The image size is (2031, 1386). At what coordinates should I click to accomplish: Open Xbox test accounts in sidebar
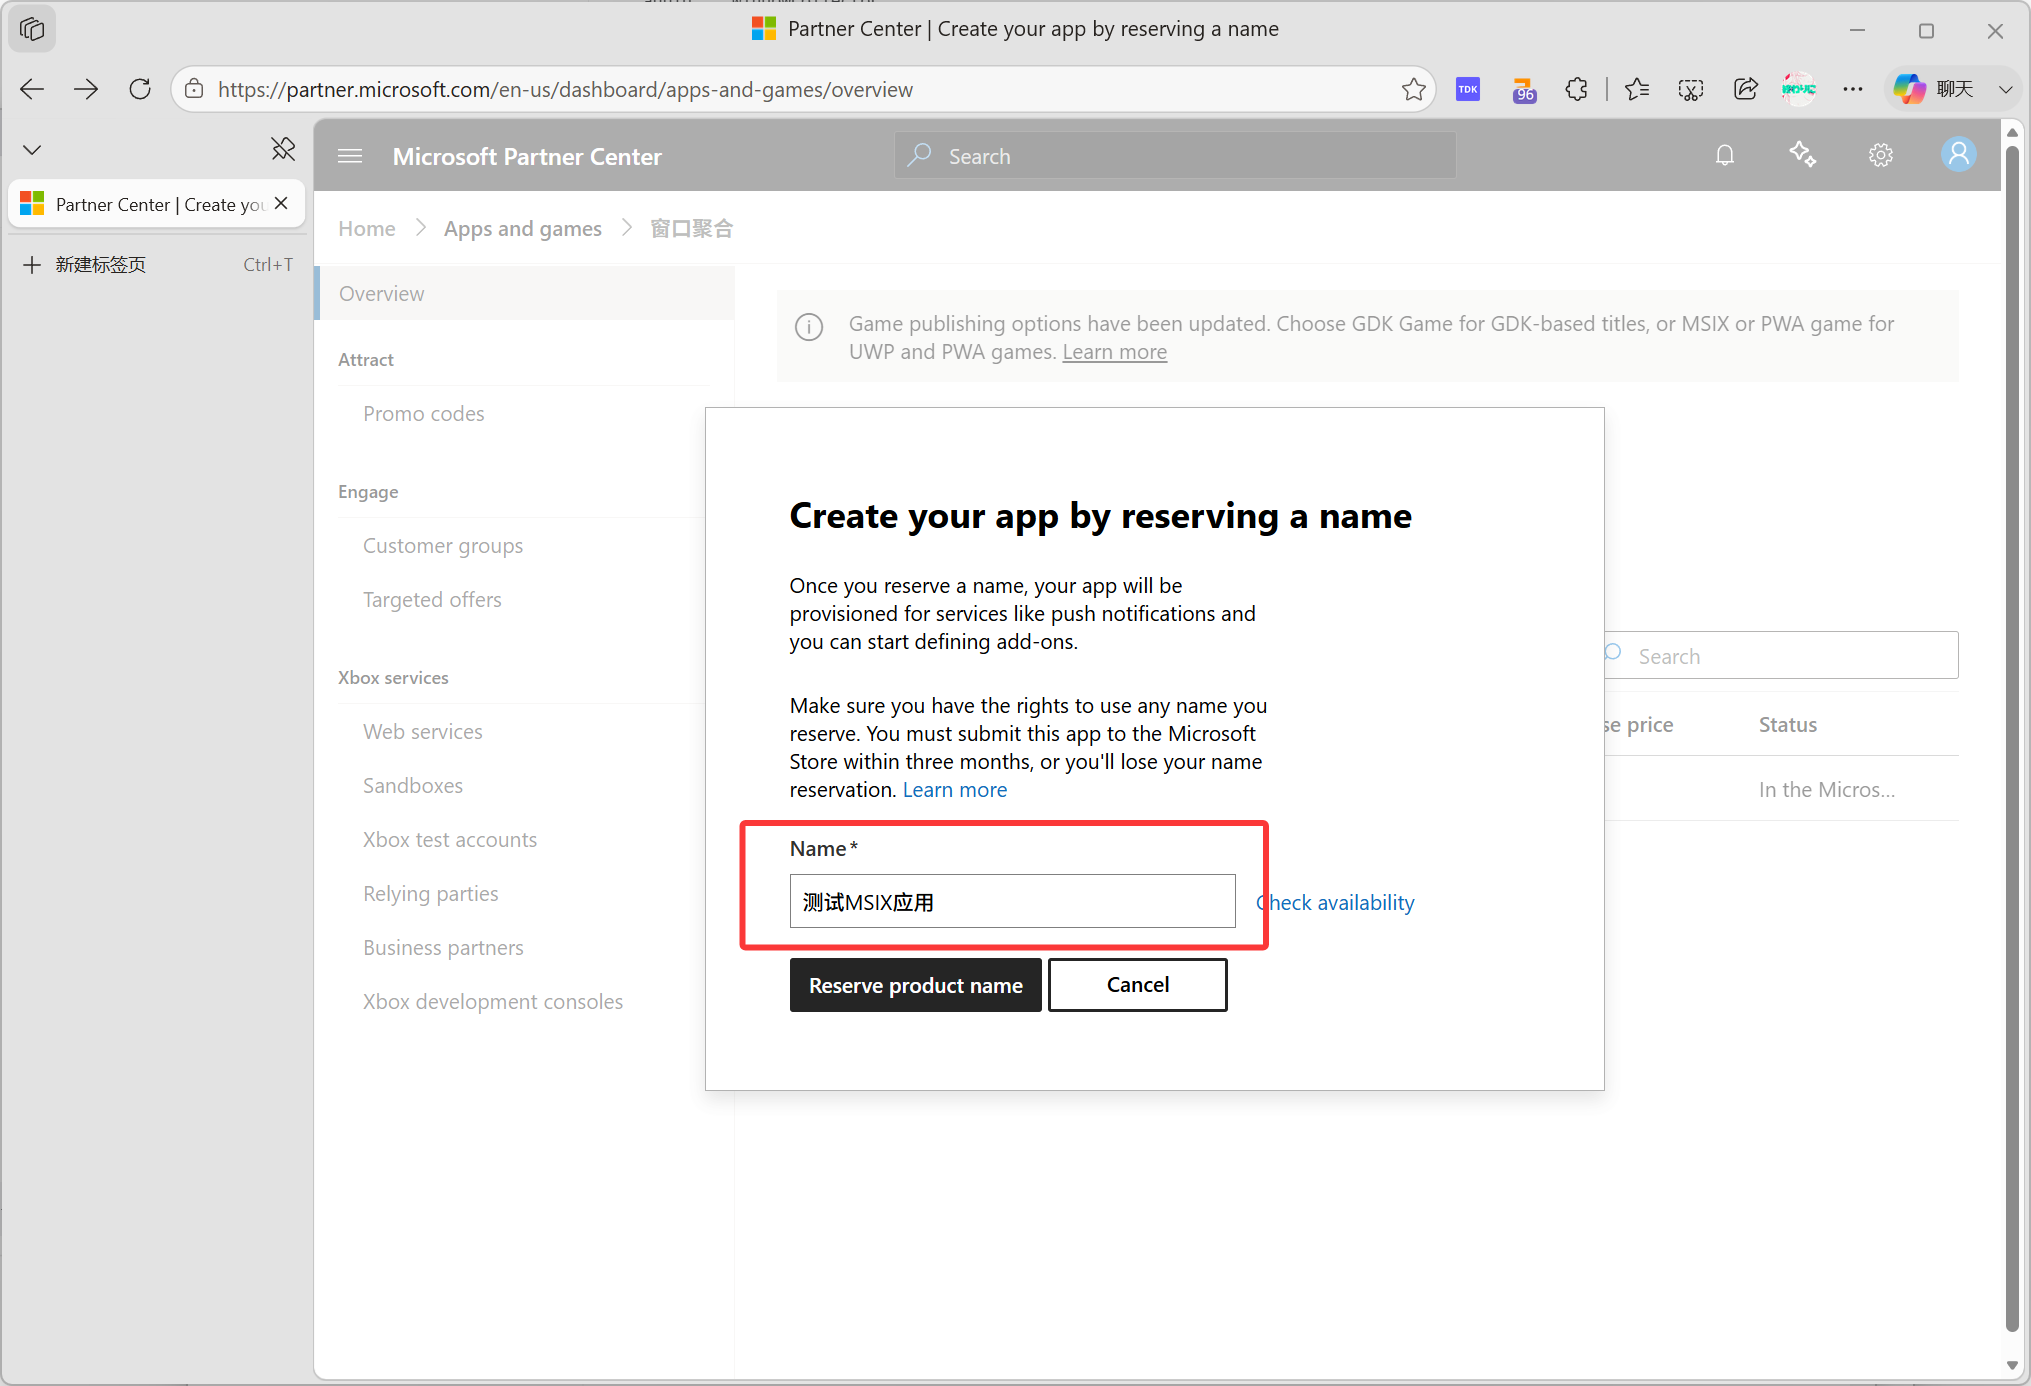tap(450, 840)
